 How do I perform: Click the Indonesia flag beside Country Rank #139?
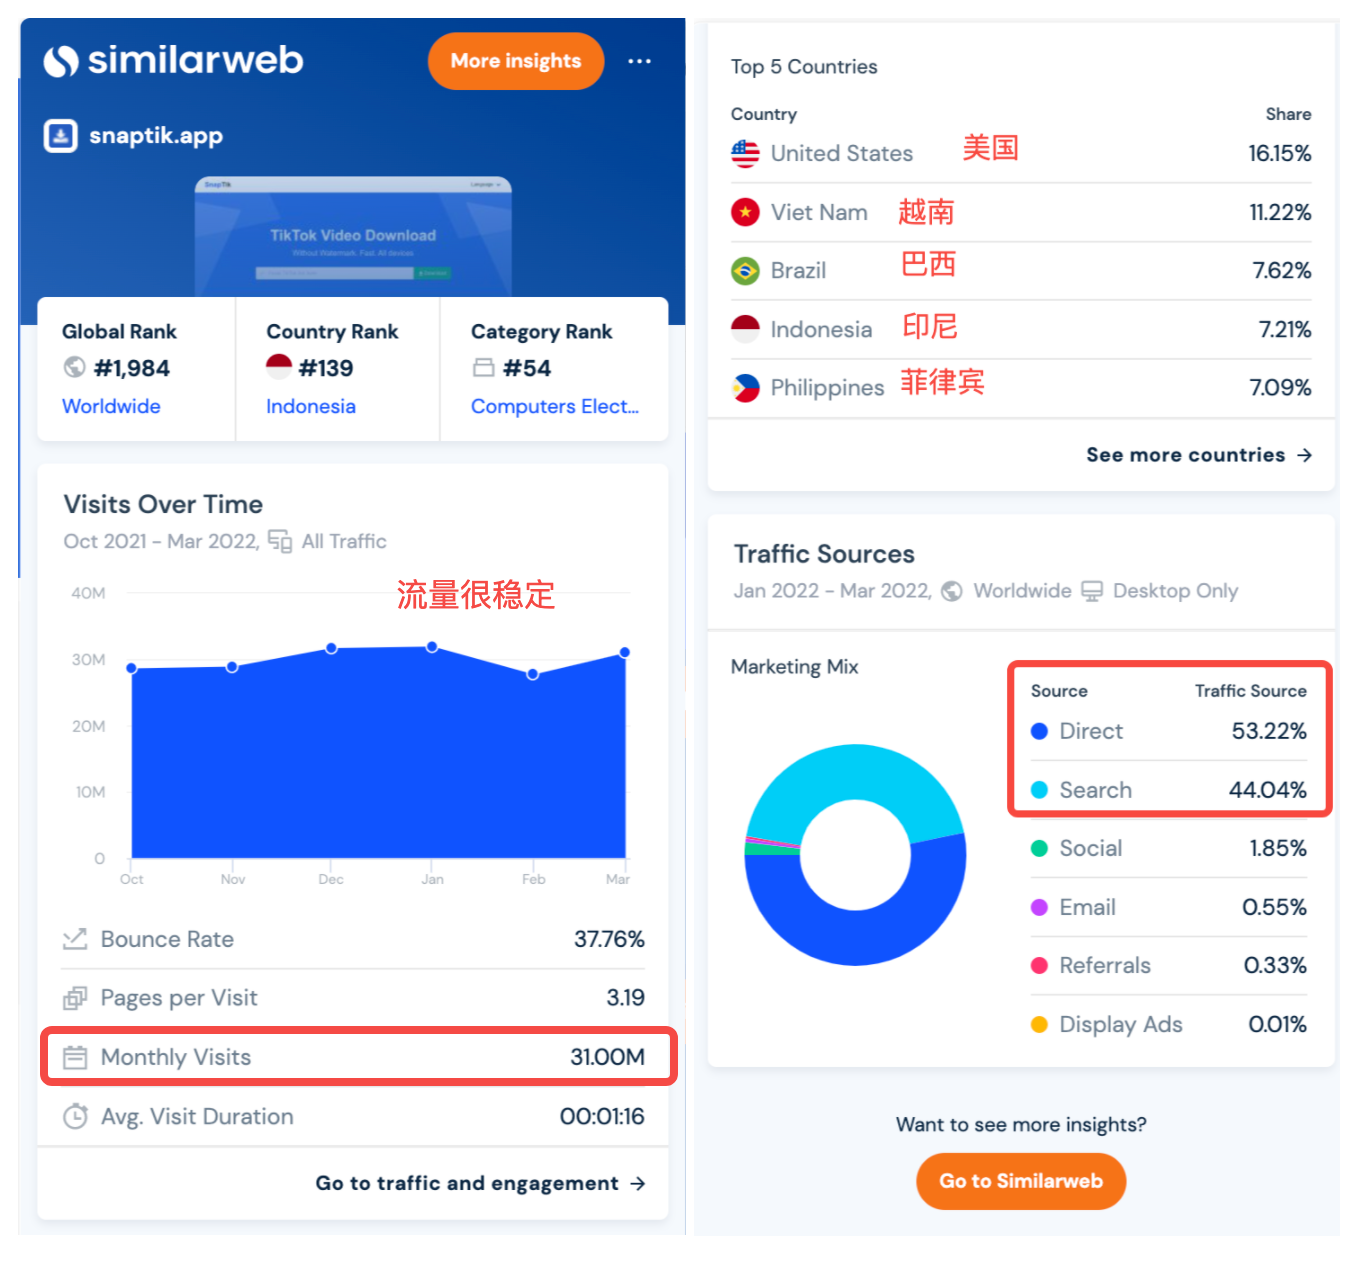279,367
